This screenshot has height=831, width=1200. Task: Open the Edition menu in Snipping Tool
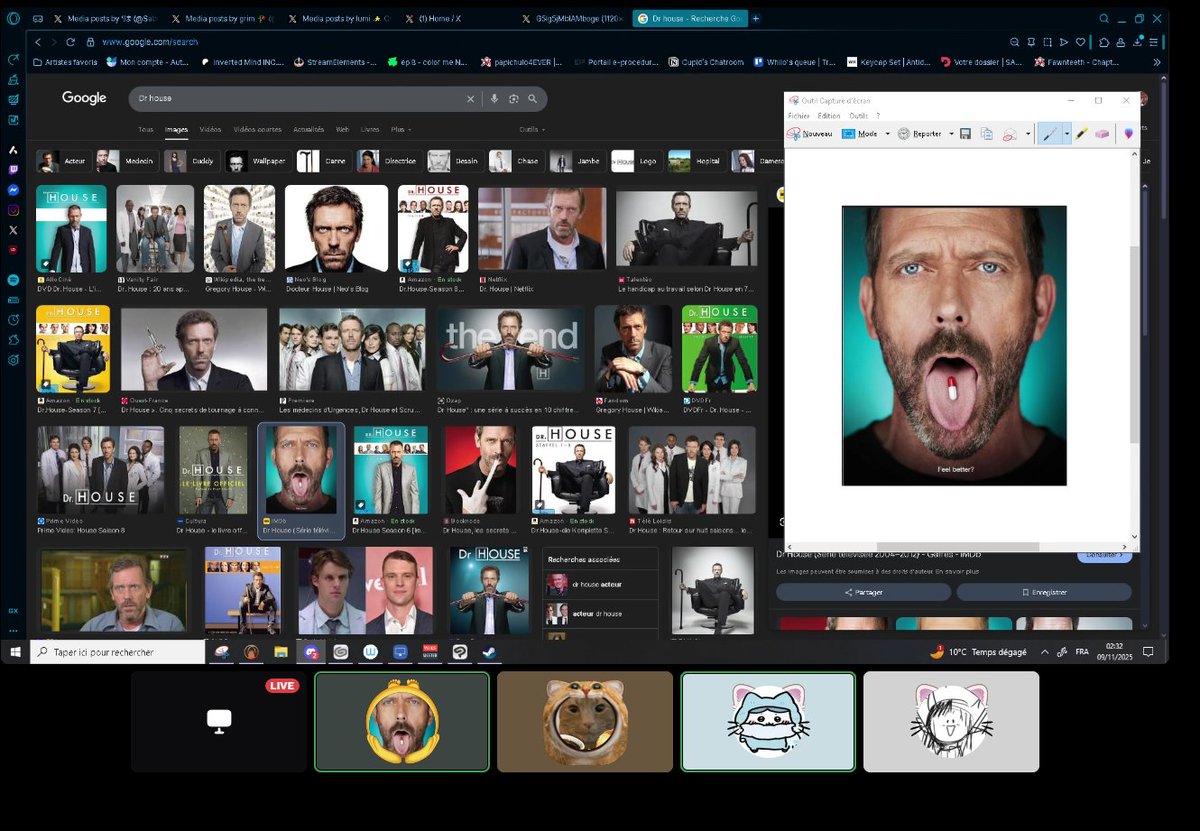[828, 116]
